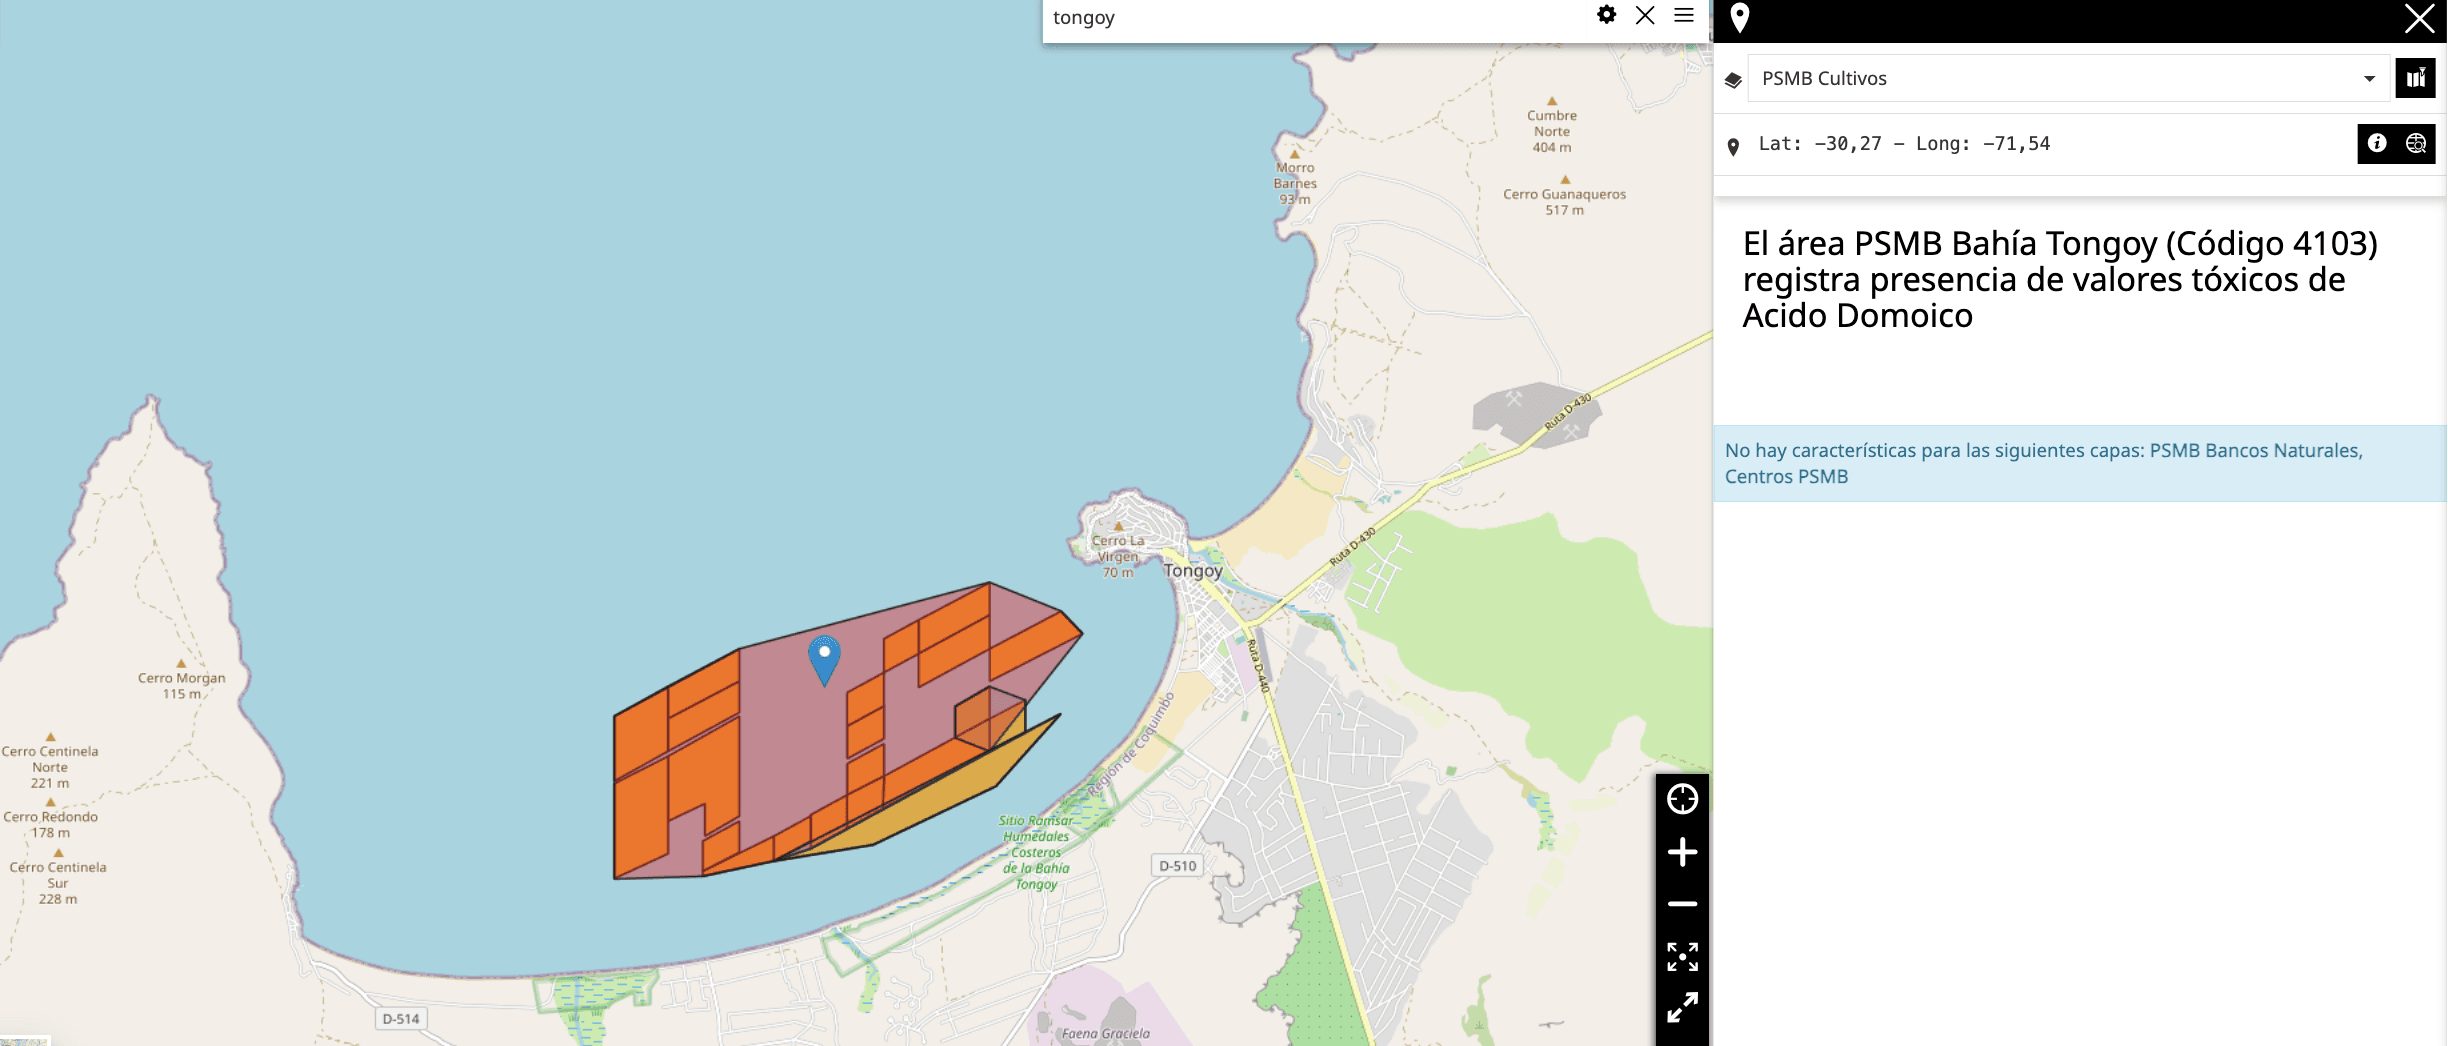Image resolution: width=2448 pixels, height=1046 pixels.
Task: Zoom in with the plus button
Action: 1682,852
